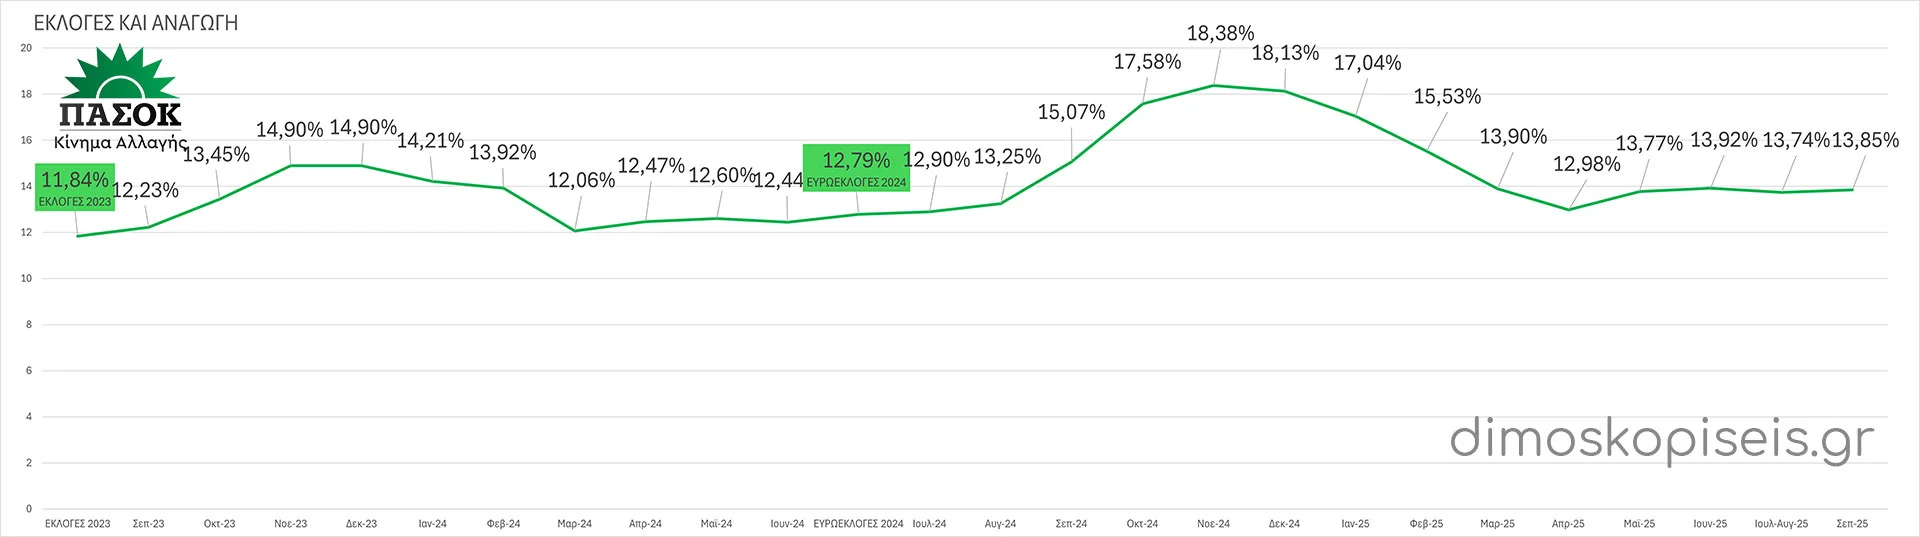
Task: Select the Σεπ-25 x-axis label
Action: pyautogui.click(x=1852, y=524)
